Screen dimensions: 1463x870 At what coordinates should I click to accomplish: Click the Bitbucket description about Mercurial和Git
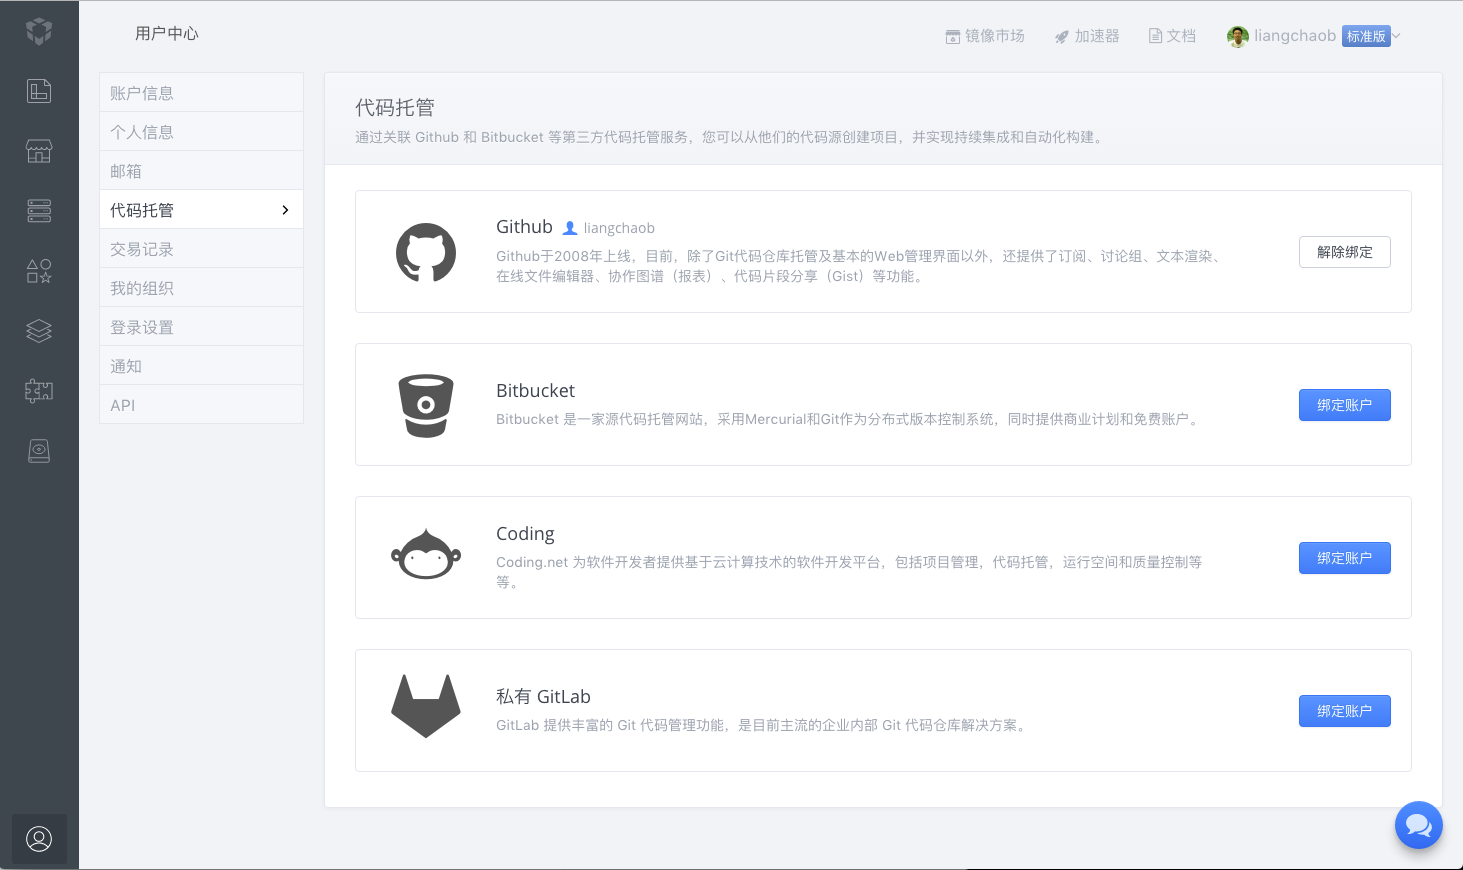tap(849, 419)
